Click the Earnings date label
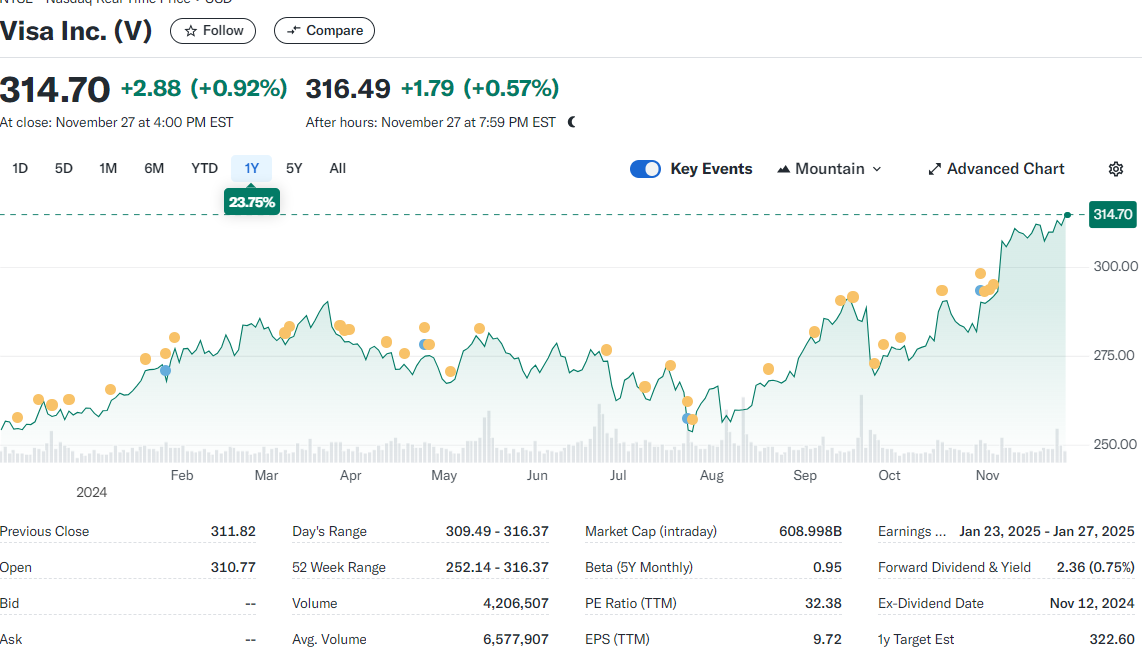The image size is (1147, 661). click(x=911, y=532)
